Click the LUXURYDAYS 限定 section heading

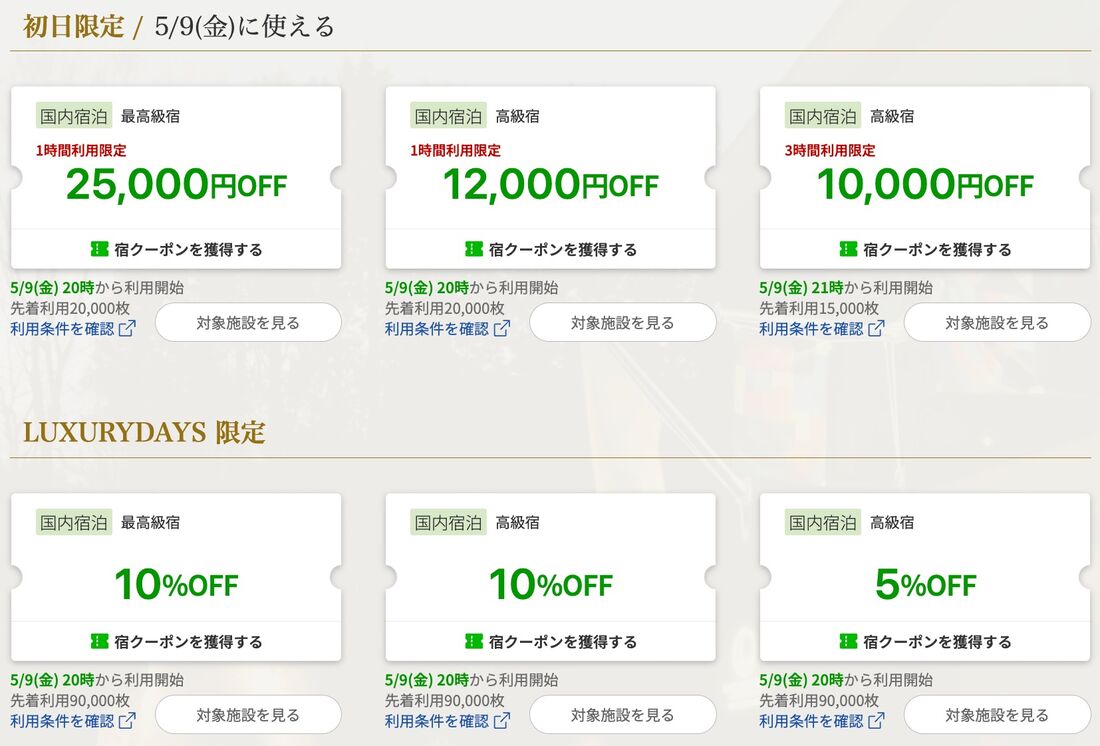pos(144,432)
